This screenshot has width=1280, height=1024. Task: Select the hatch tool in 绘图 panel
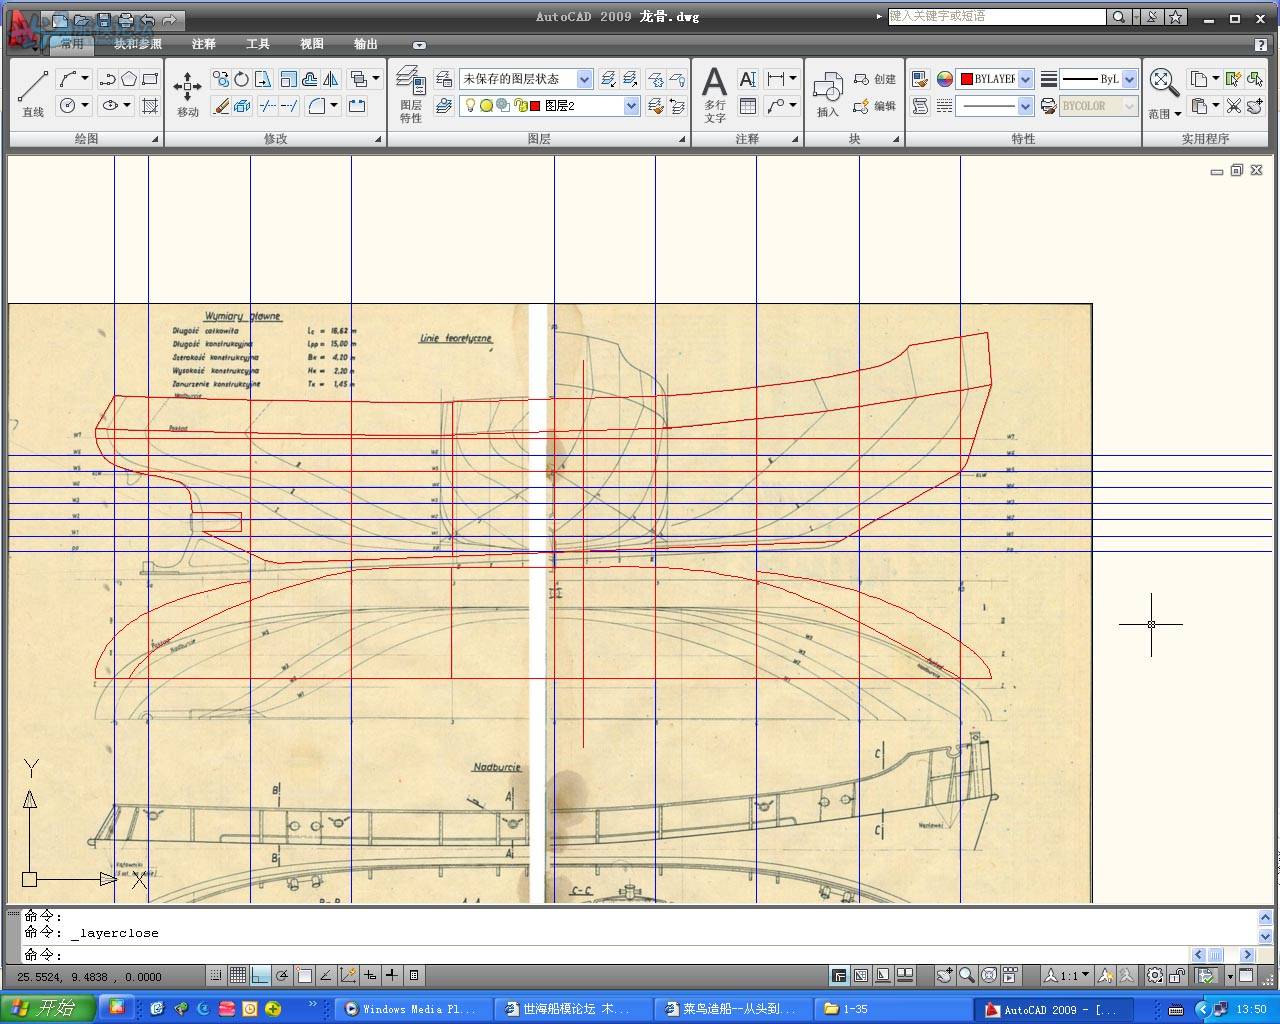(x=150, y=105)
